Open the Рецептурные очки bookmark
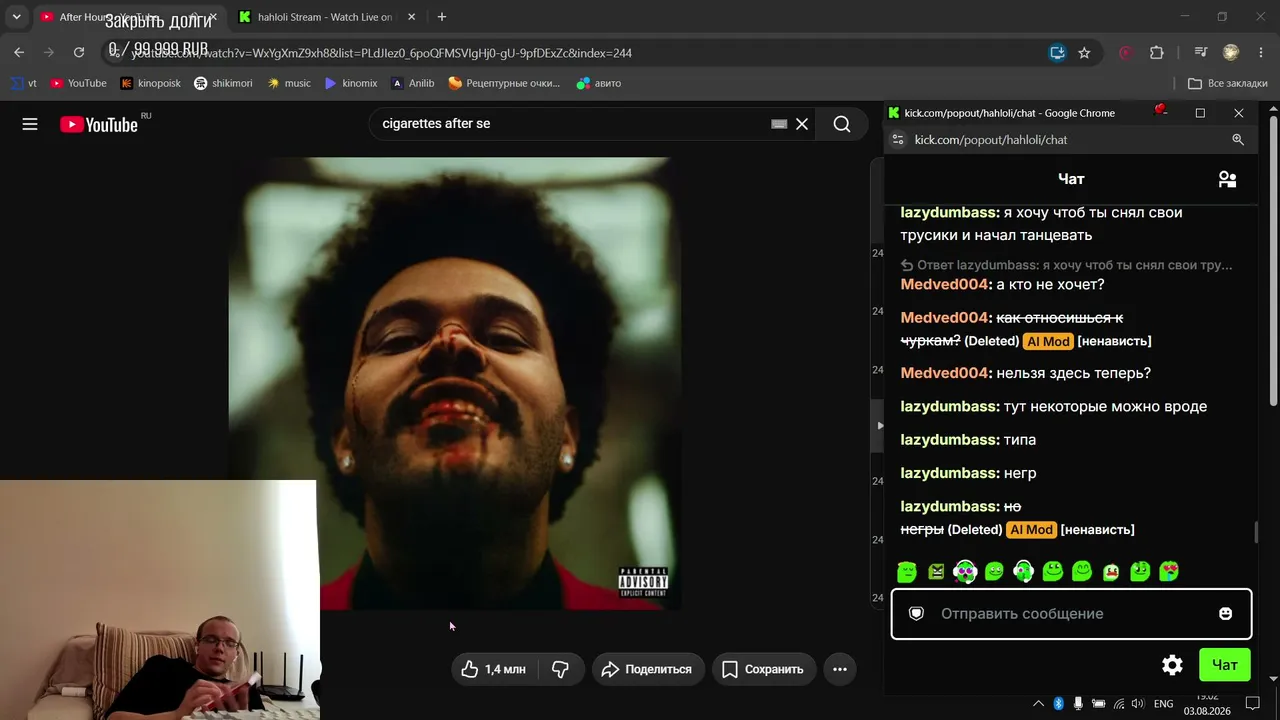The width and height of the screenshot is (1280, 720). [504, 83]
